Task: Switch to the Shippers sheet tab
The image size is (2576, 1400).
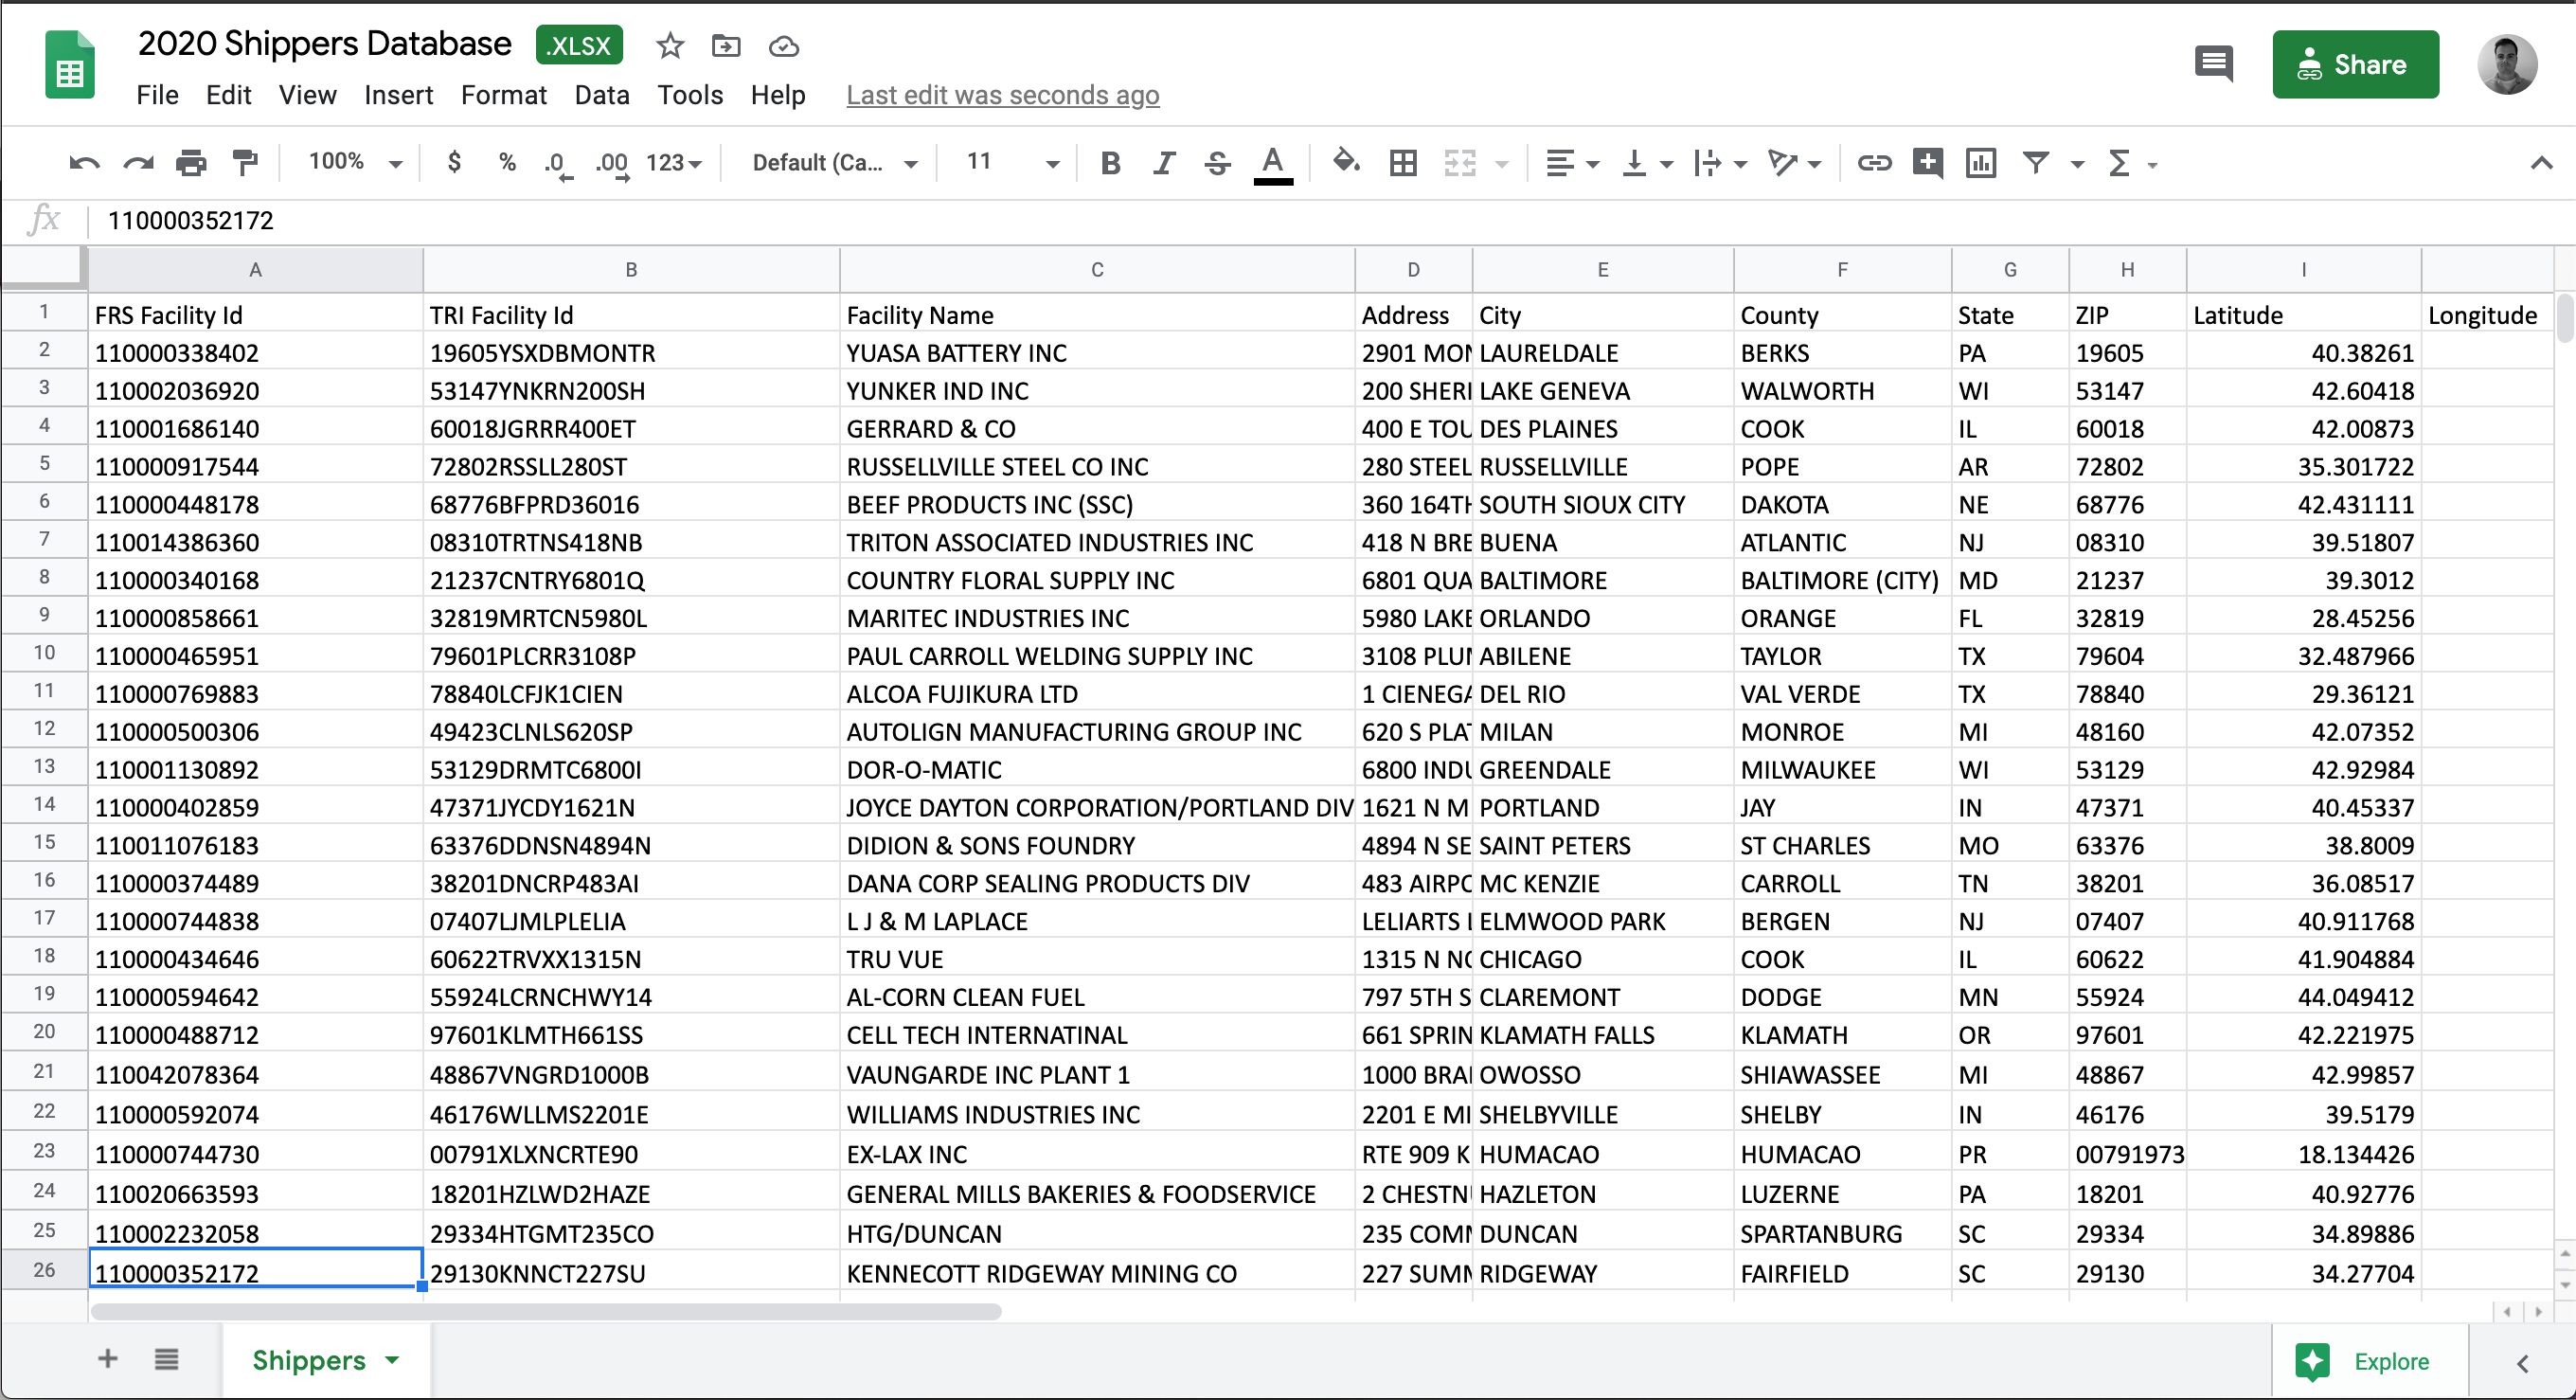Action: (309, 1360)
